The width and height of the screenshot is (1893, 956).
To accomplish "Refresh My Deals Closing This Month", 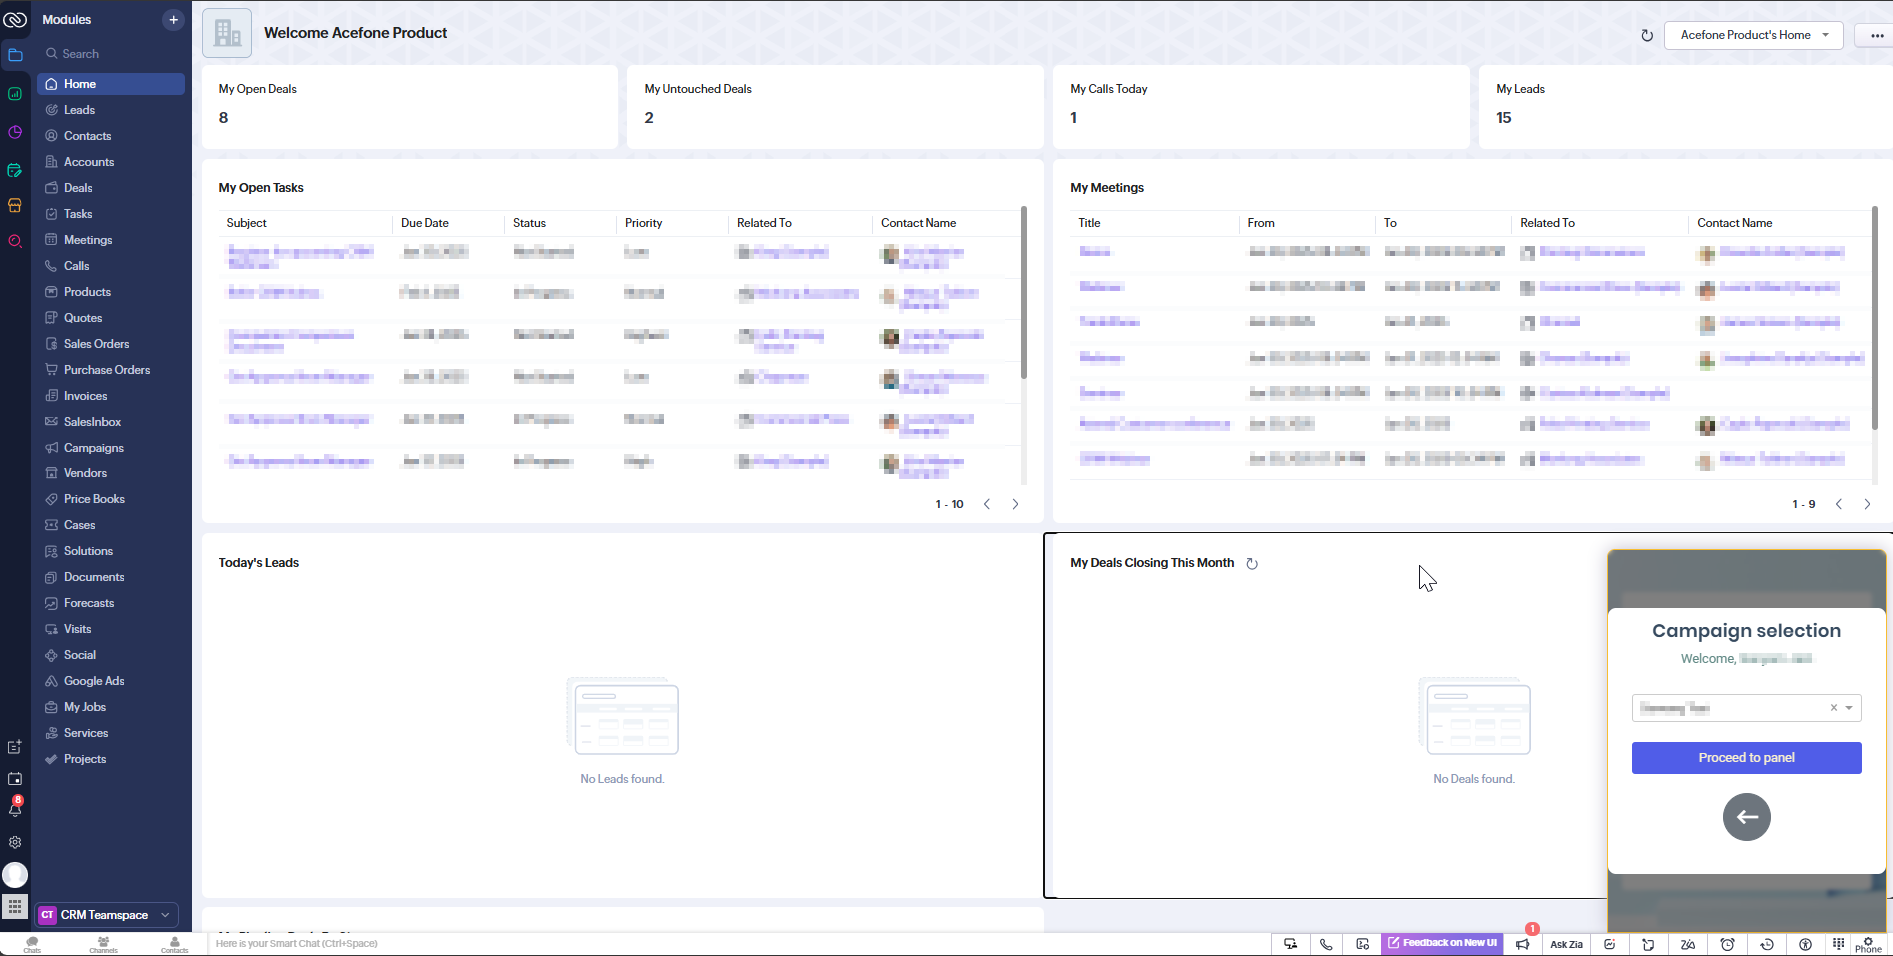I will click(x=1252, y=564).
